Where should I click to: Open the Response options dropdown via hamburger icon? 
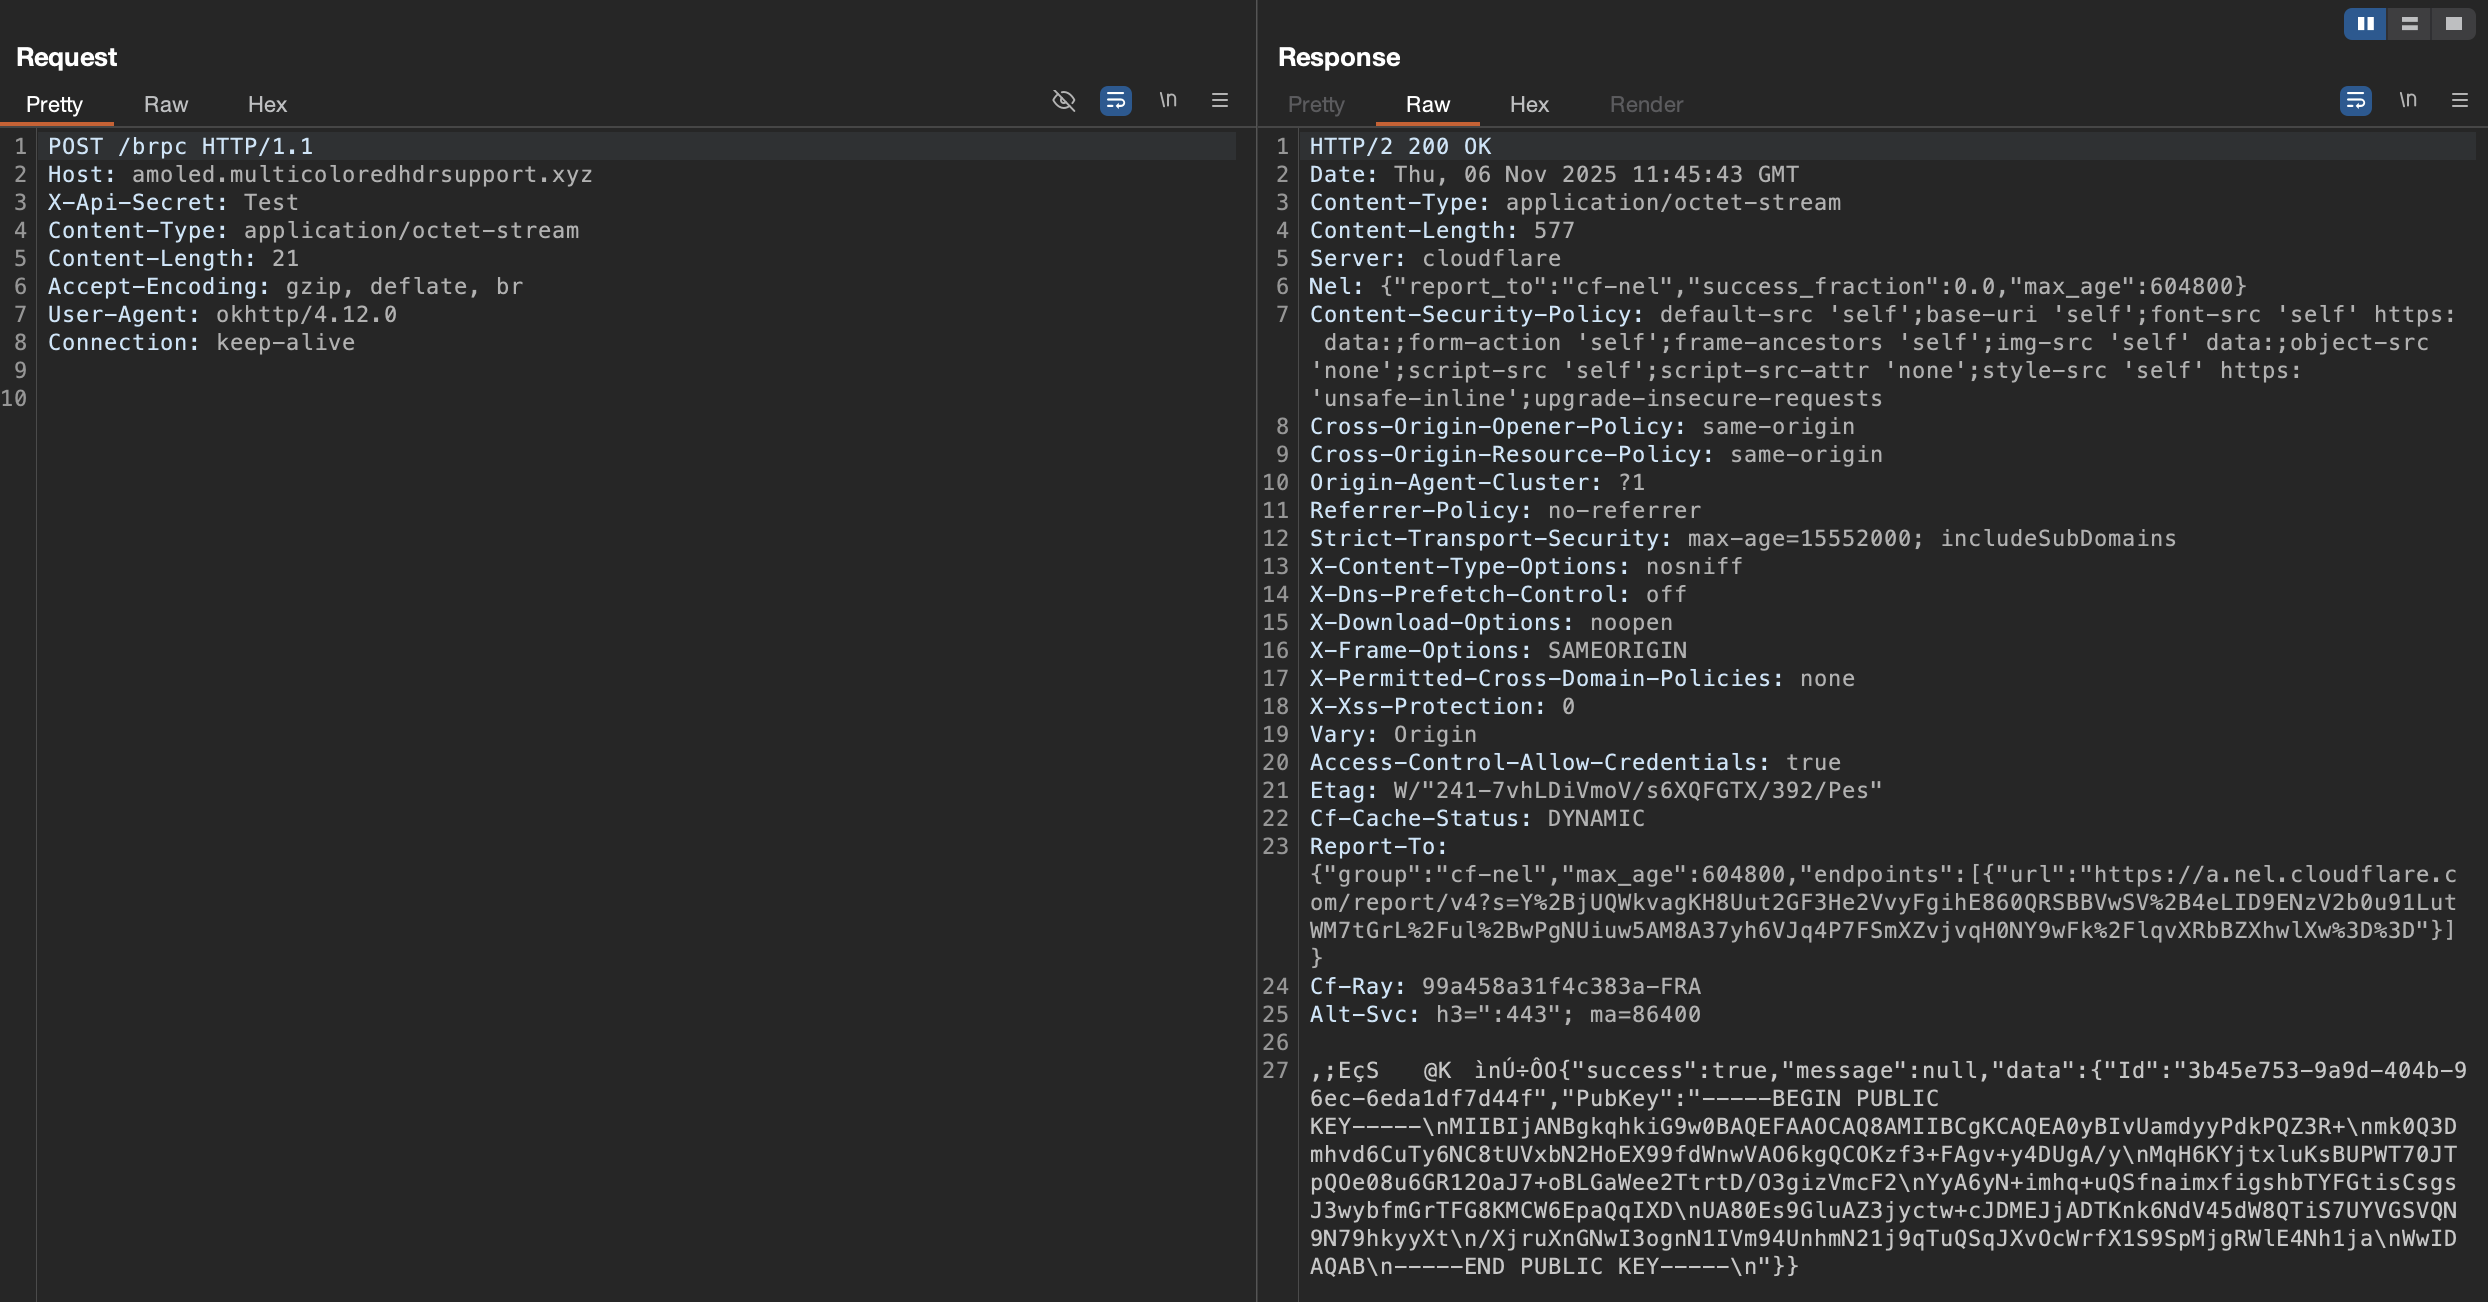(x=2459, y=101)
